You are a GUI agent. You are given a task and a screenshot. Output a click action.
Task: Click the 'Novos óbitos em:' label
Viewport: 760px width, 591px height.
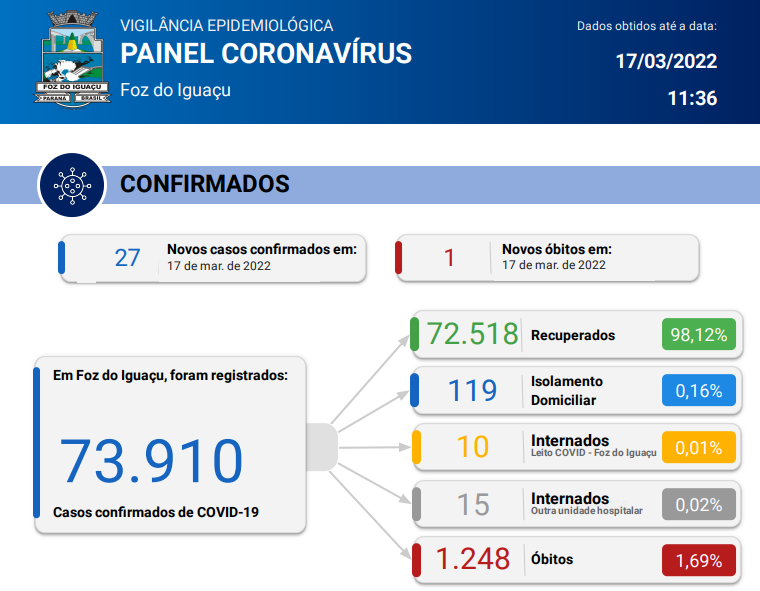pyautogui.click(x=557, y=249)
